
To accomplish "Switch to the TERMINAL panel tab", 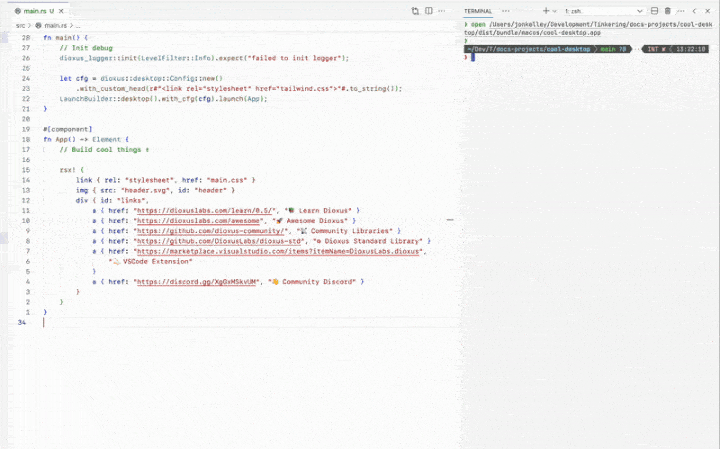I will pos(478,10).
